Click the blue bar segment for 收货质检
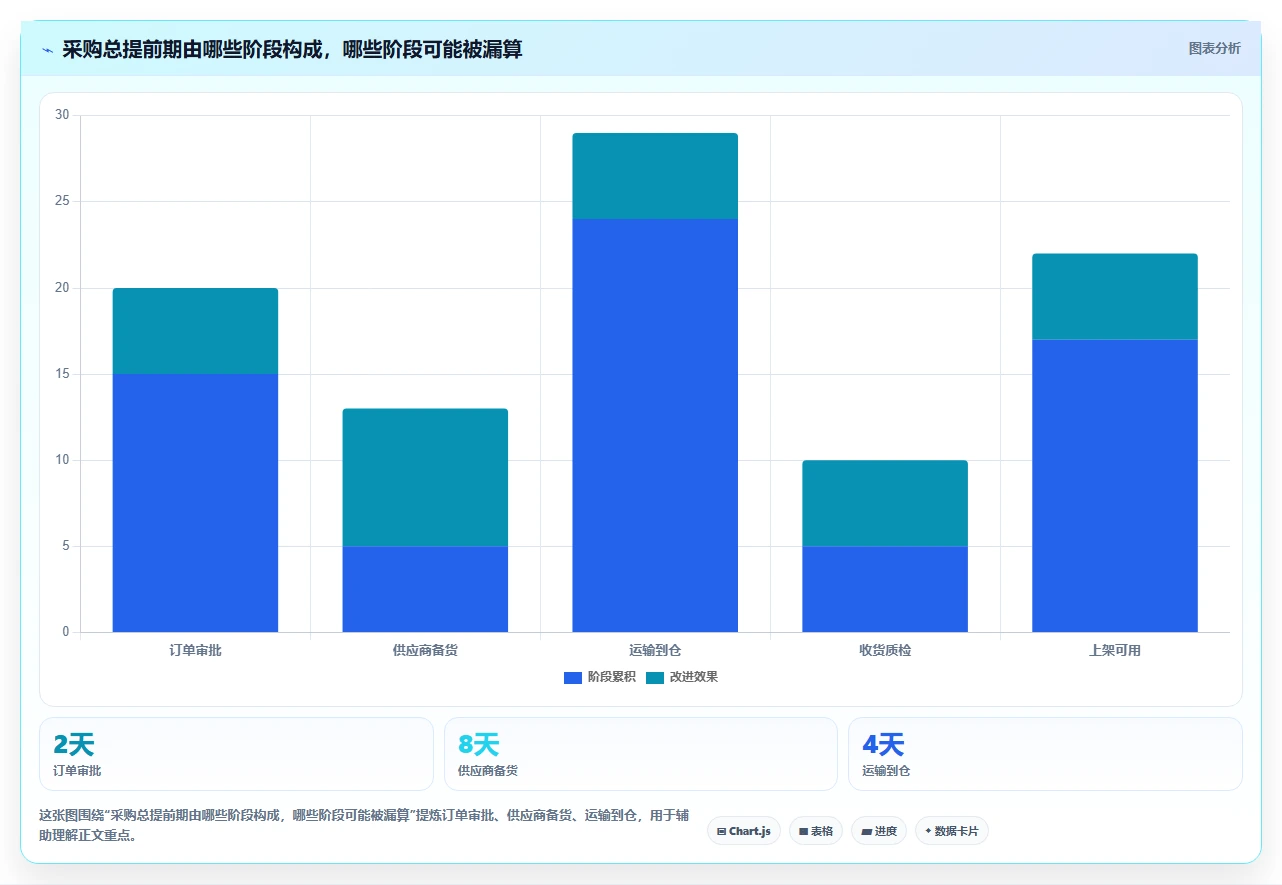Image resolution: width=1282 pixels, height=885 pixels. pyautogui.click(x=885, y=589)
